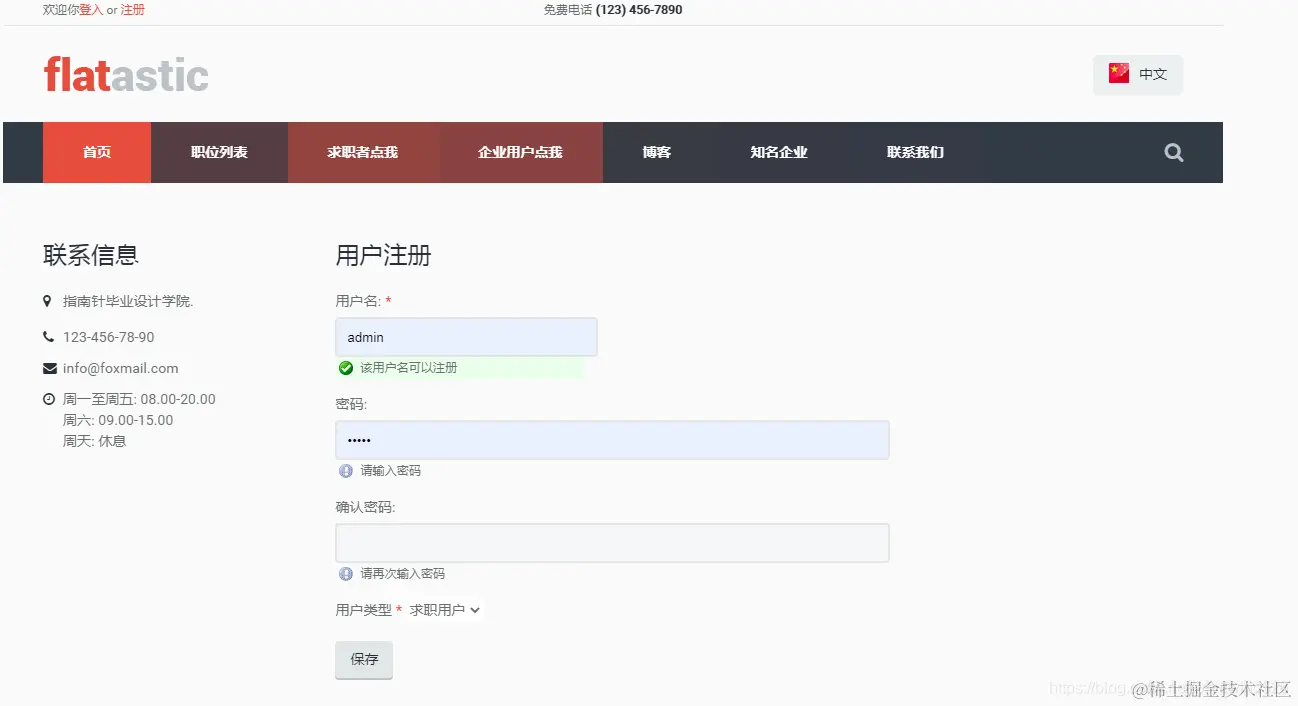Click the 123-456-78-90 contact phone text
Screen dimensions: 1298x706
[109, 337]
